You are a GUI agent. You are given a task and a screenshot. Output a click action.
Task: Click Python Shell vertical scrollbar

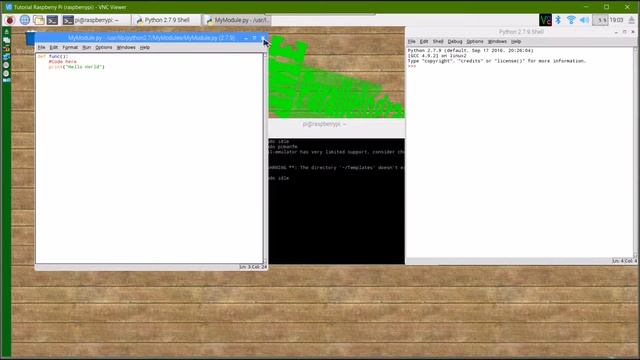point(636,152)
